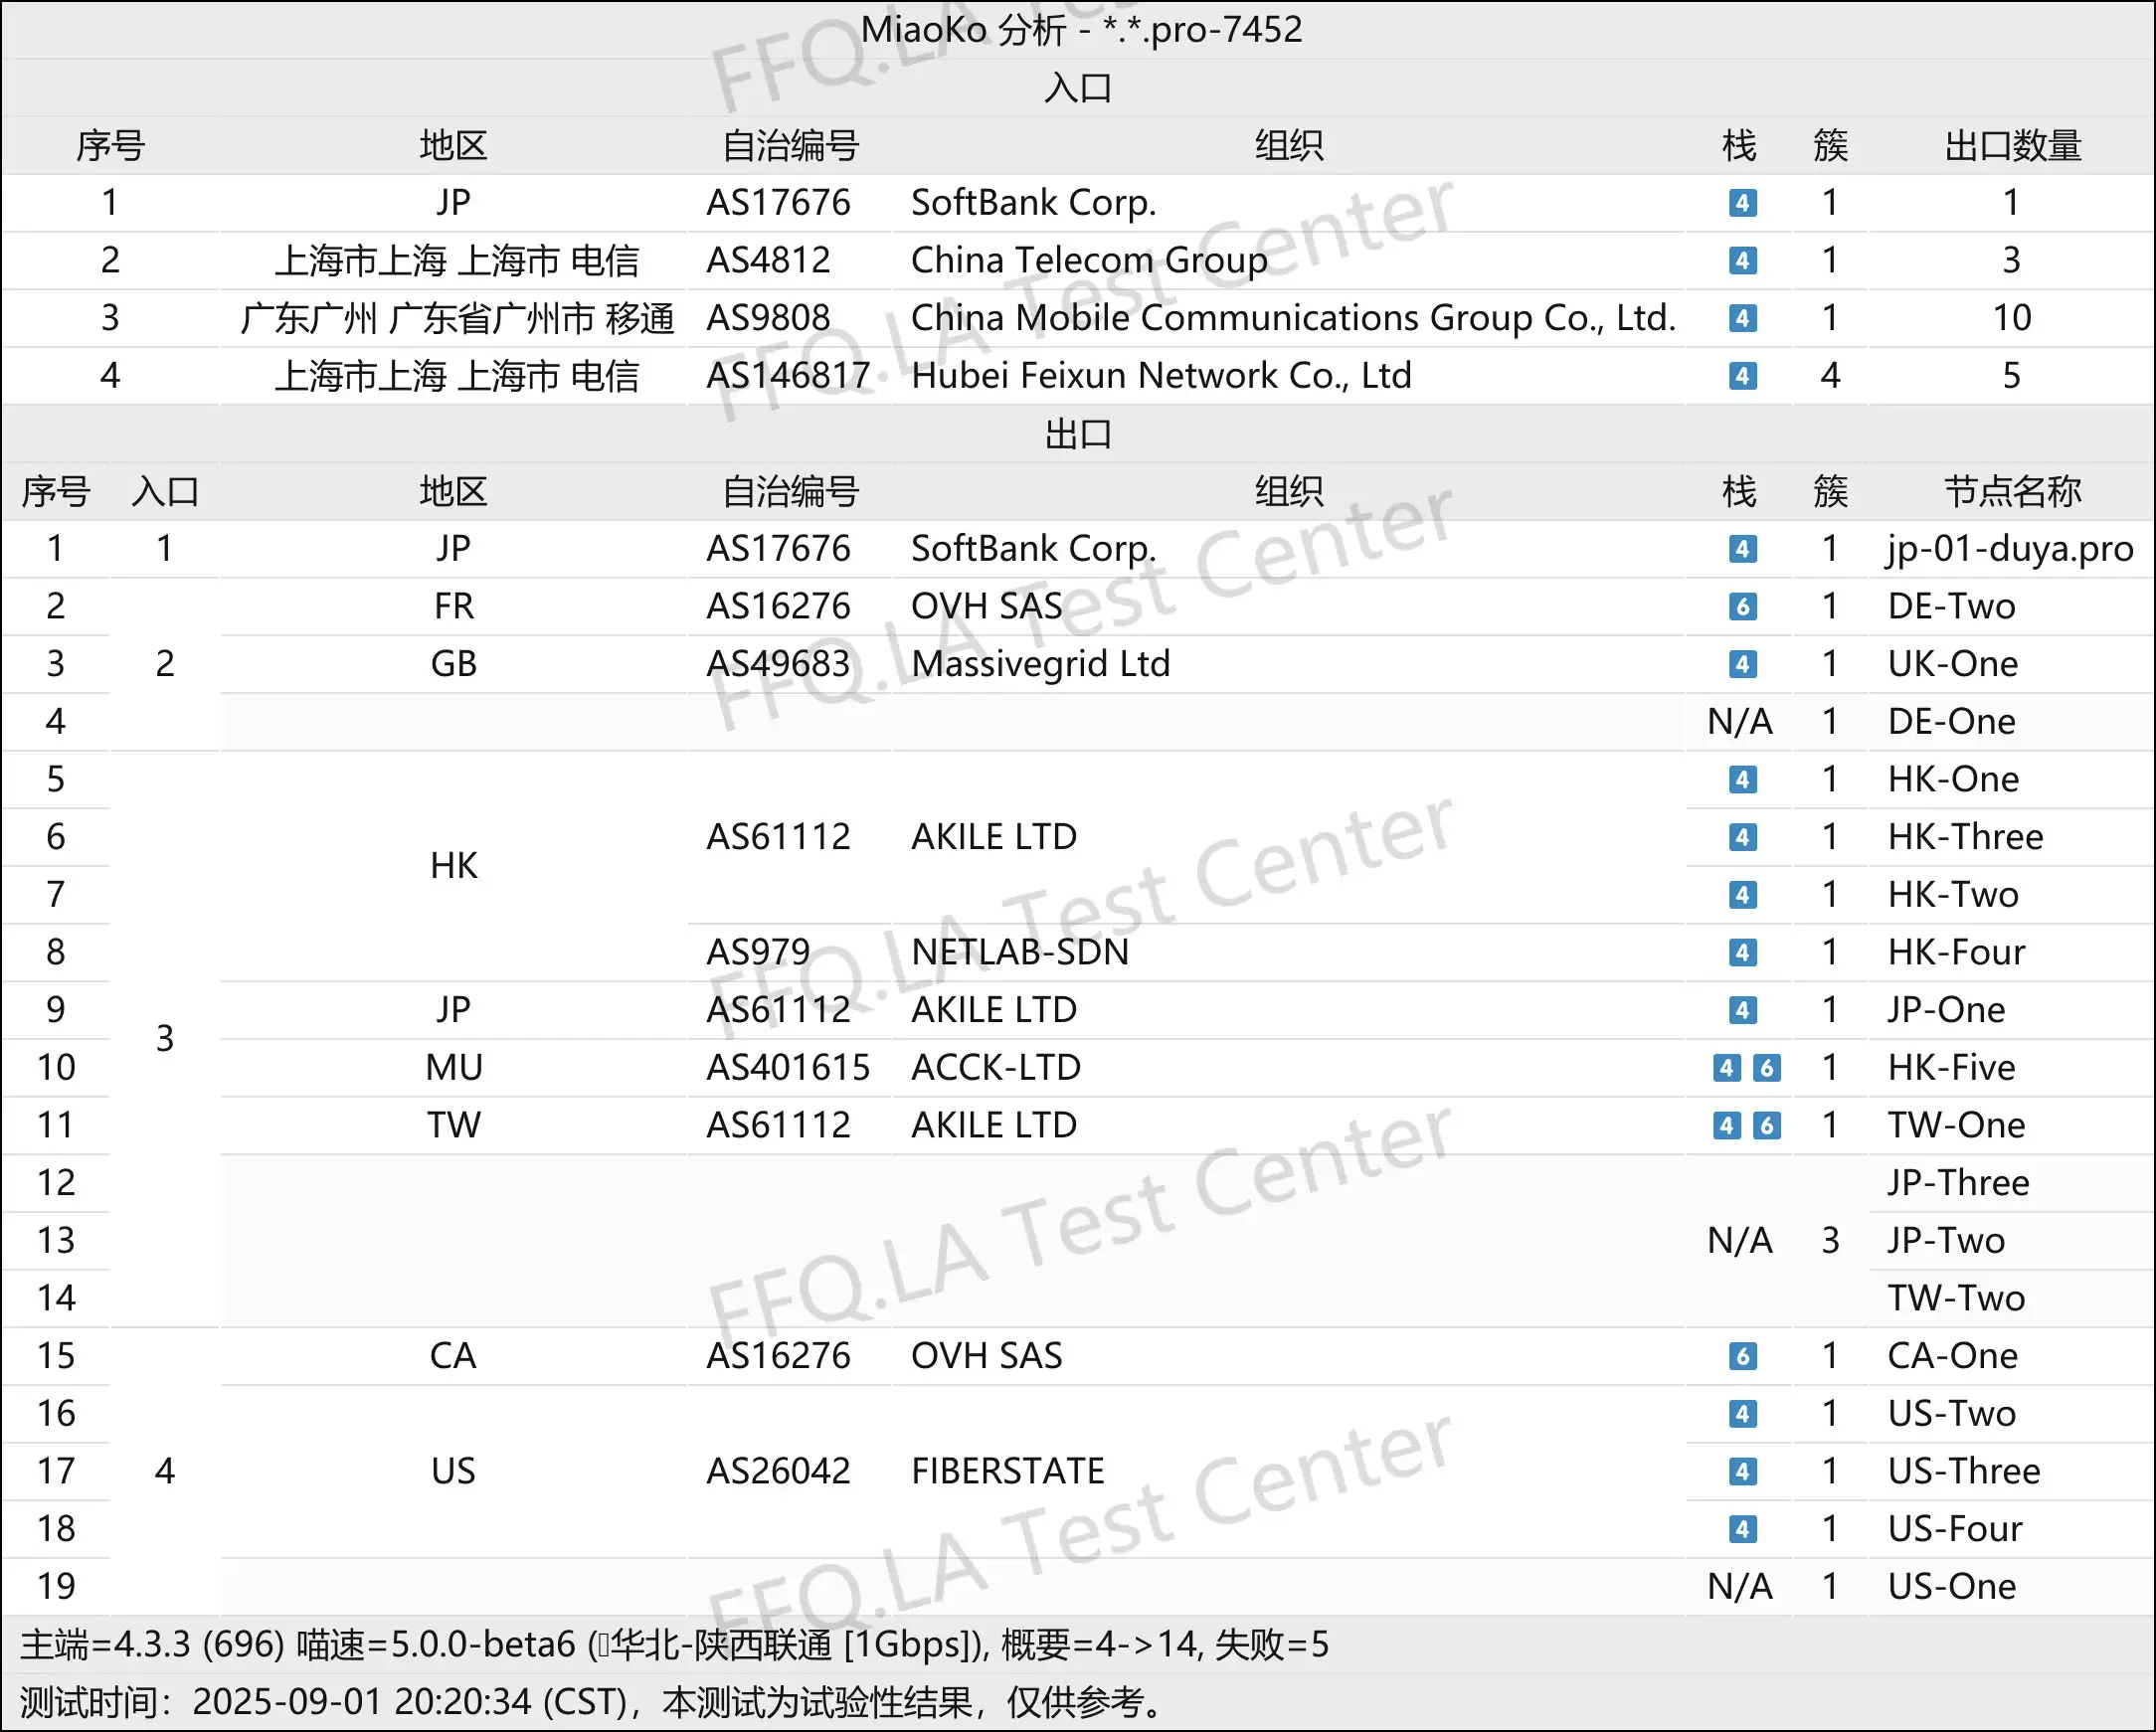Click node name HK-Five
The height and width of the screenshot is (1732, 2156).
[x=1951, y=1068]
